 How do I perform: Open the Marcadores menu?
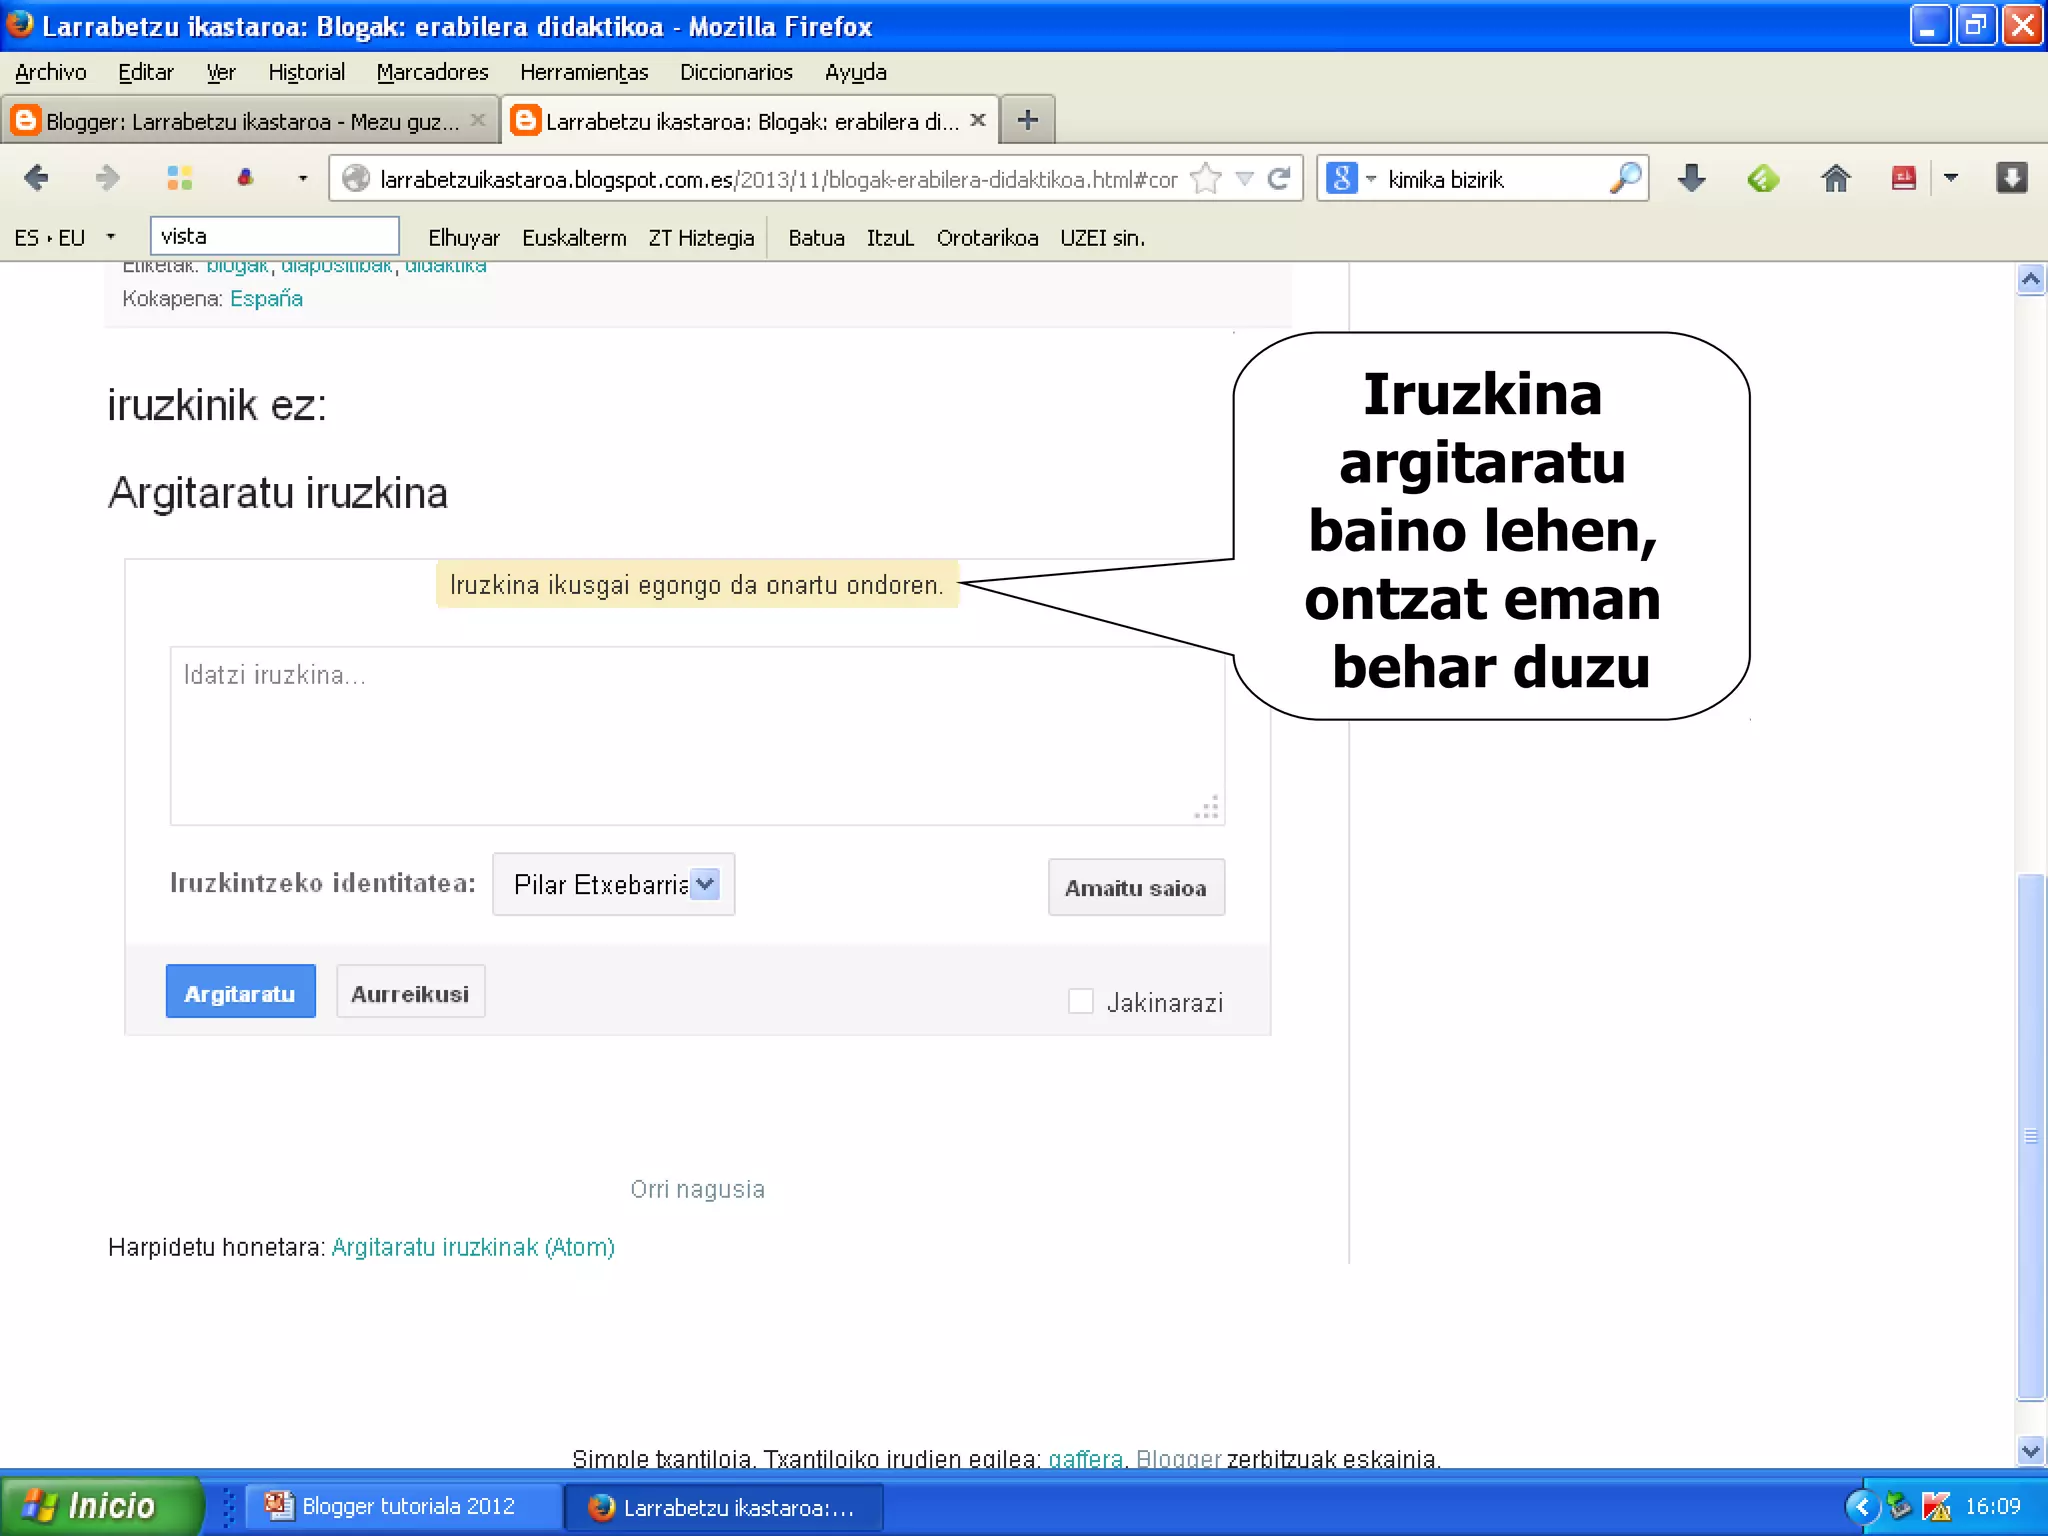point(432,72)
